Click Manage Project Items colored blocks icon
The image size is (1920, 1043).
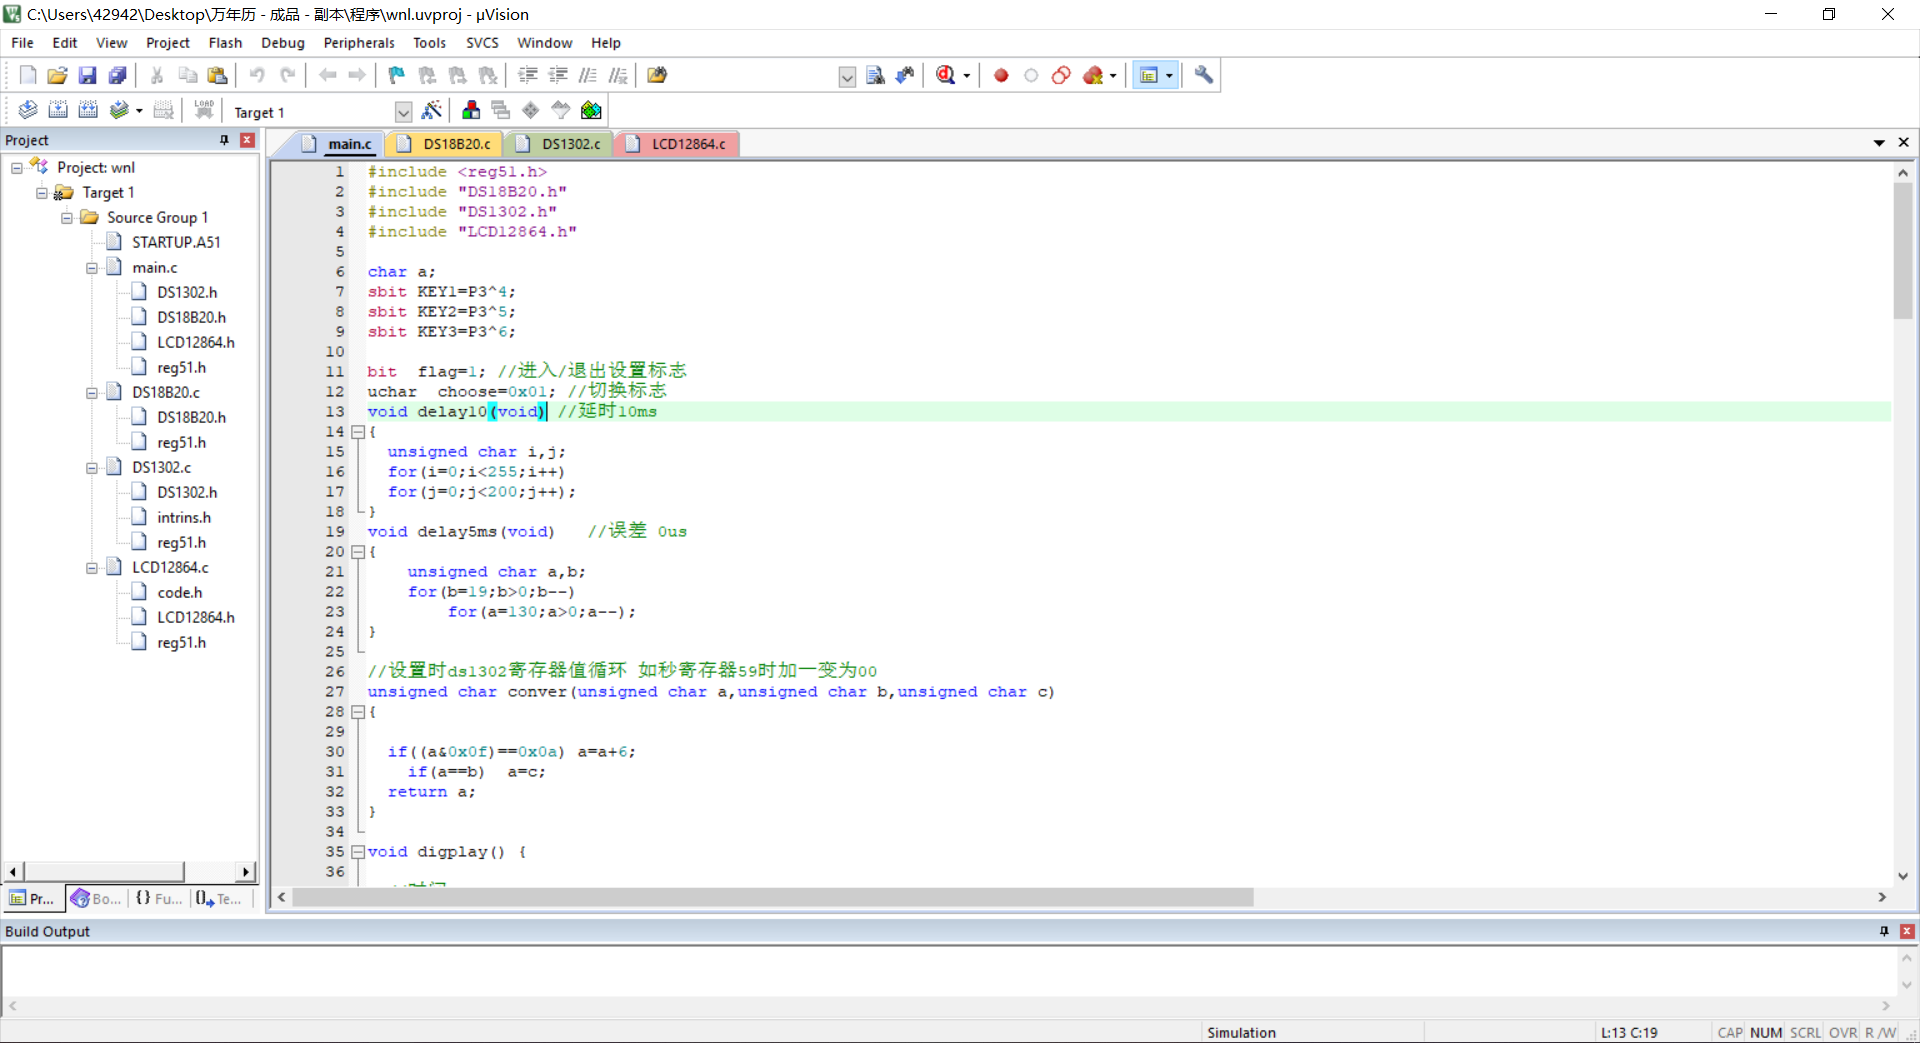pyautogui.click(x=471, y=110)
